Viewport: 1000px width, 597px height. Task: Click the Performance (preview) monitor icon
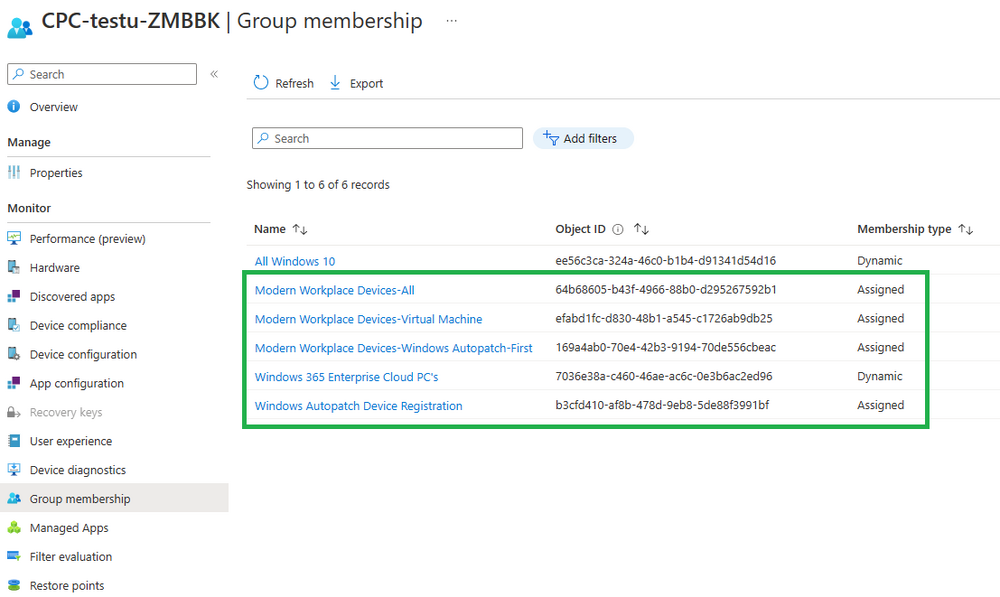(x=13, y=239)
